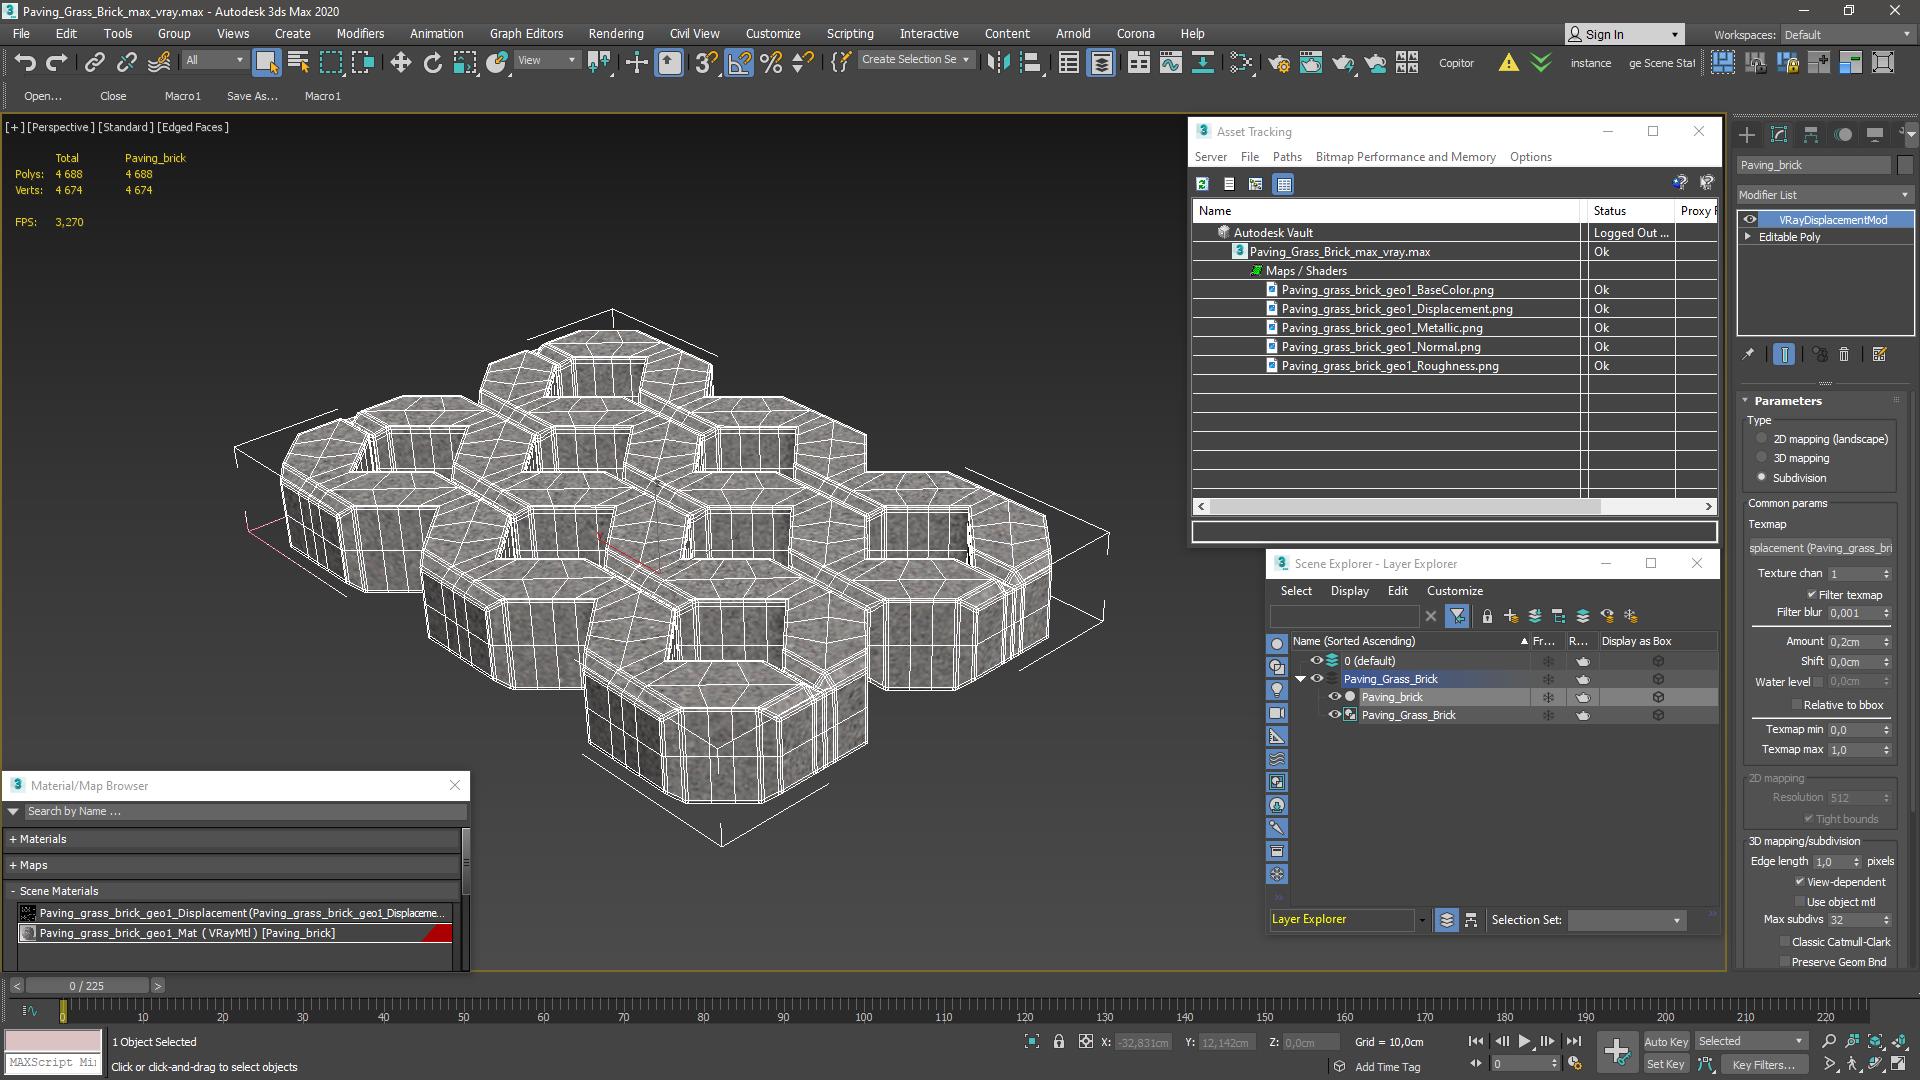Click the Subdivision radio button in Parameters
The image size is (1920, 1080).
1763,476
